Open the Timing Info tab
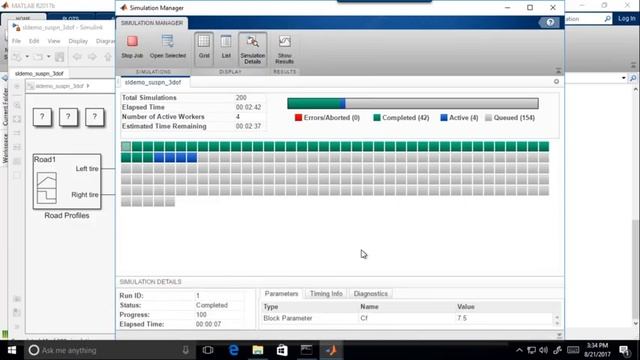The height and width of the screenshot is (360, 640). pos(326,293)
